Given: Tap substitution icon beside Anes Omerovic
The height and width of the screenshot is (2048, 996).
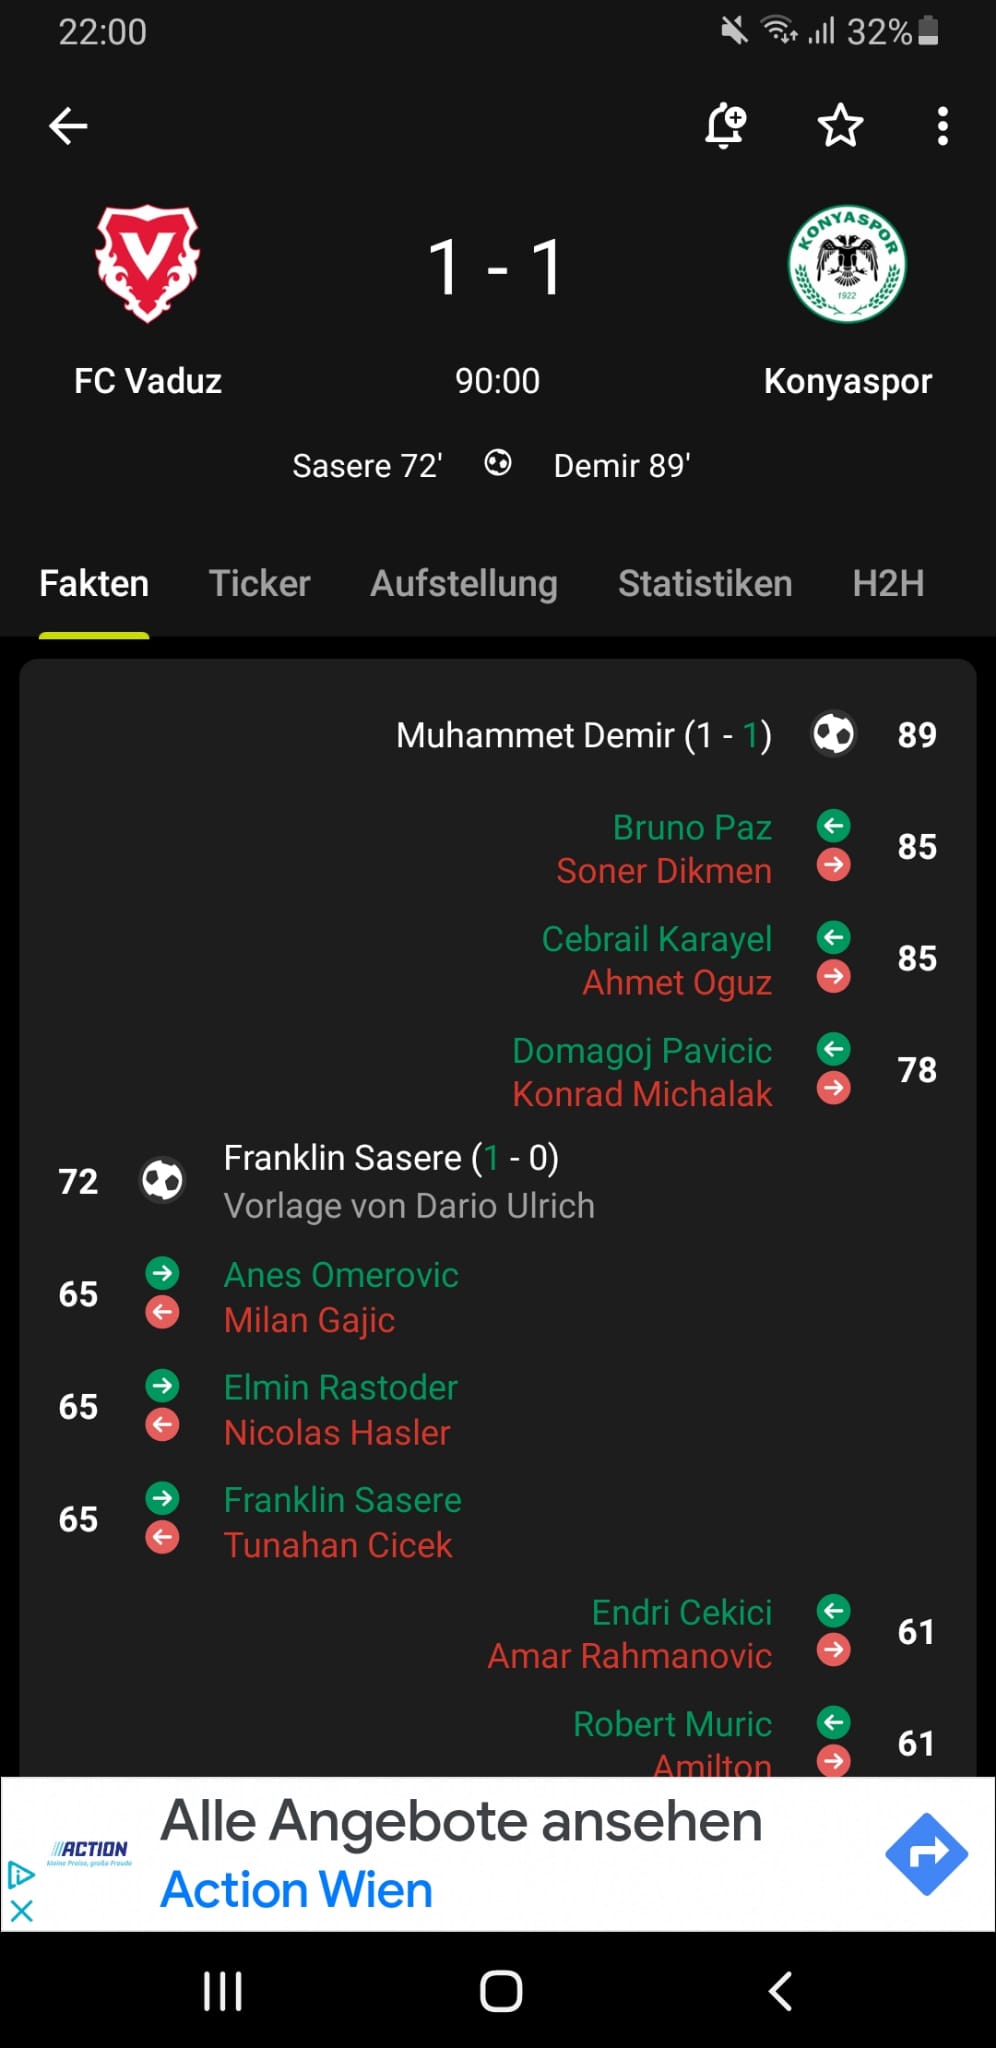Looking at the screenshot, I should (x=162, y=1273).
